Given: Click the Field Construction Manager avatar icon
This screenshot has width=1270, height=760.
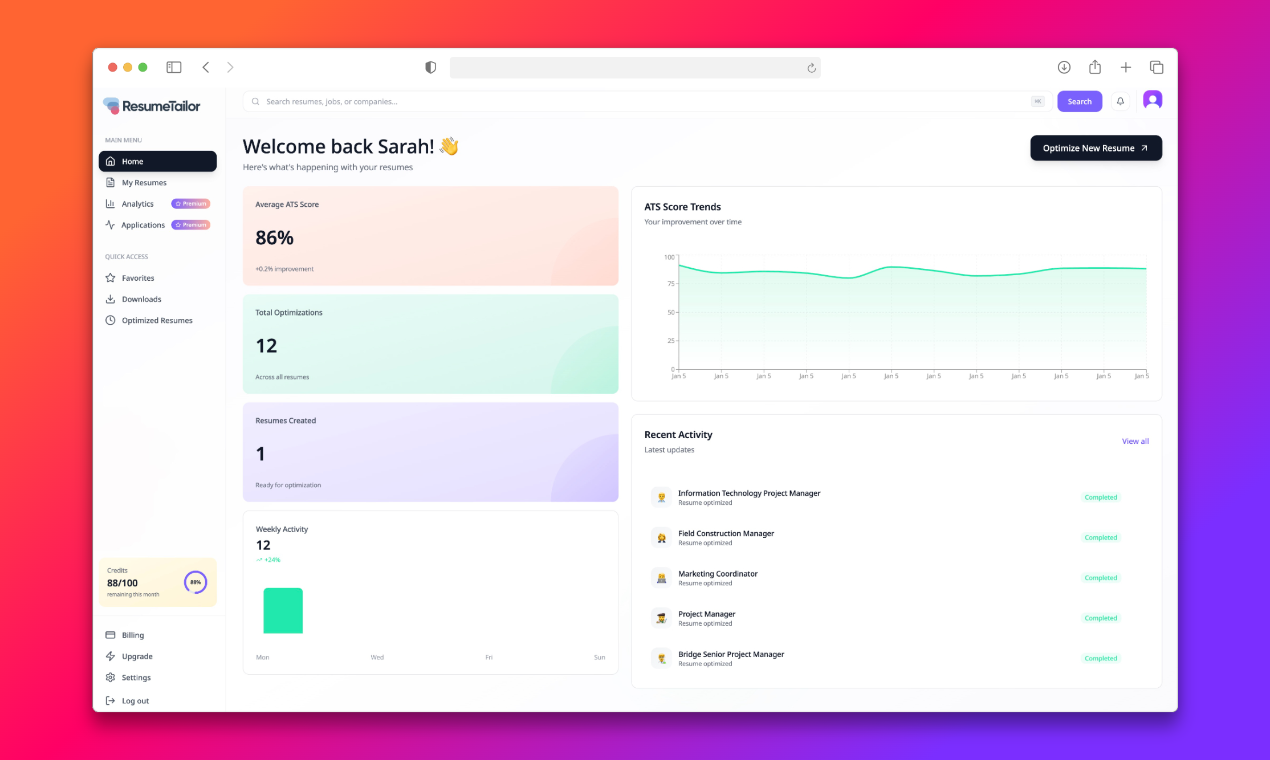Looking at the screenshot, I should (x=661, y=537).
